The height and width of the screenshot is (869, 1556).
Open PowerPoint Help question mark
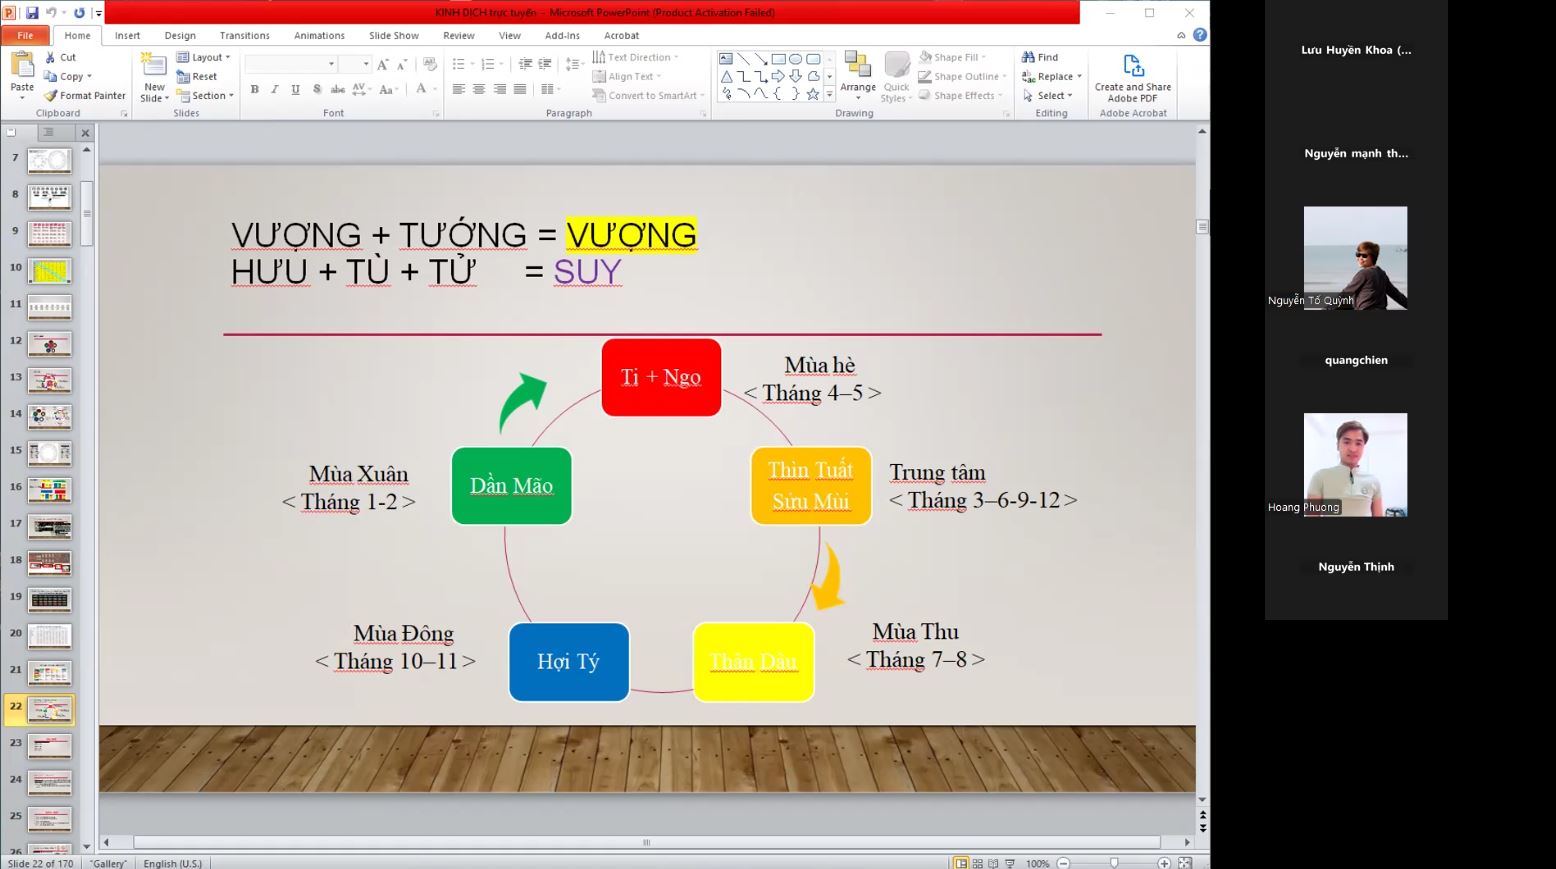click(x=1200, y=35)
